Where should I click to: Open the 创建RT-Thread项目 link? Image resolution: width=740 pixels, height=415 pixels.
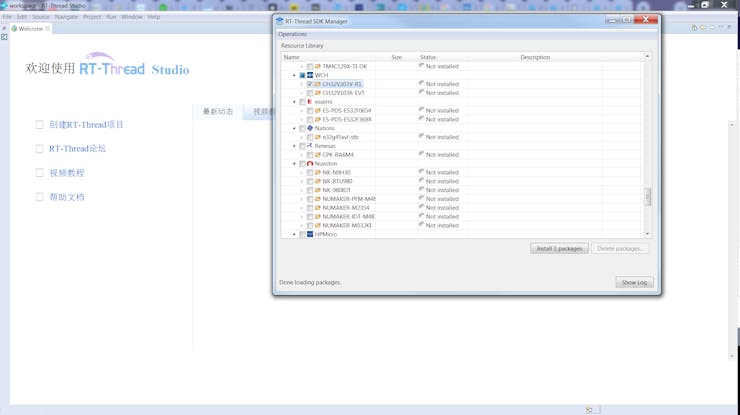point(86,125)
